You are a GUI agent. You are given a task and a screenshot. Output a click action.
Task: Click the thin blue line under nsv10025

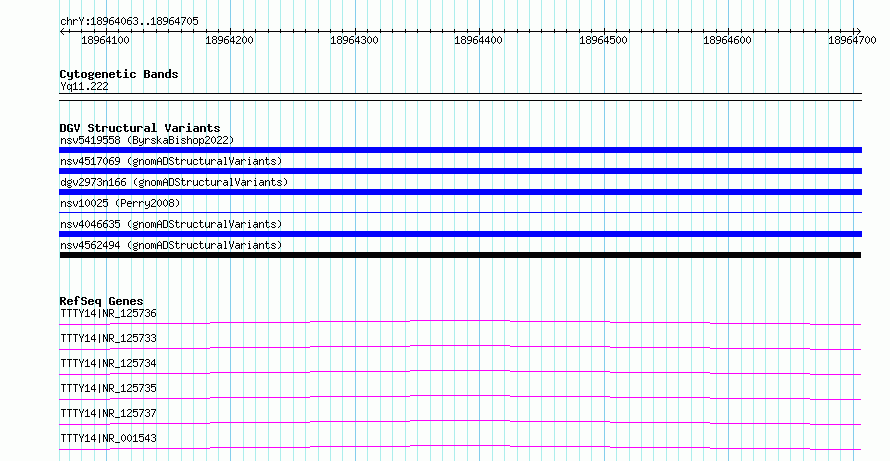(460, 213)
